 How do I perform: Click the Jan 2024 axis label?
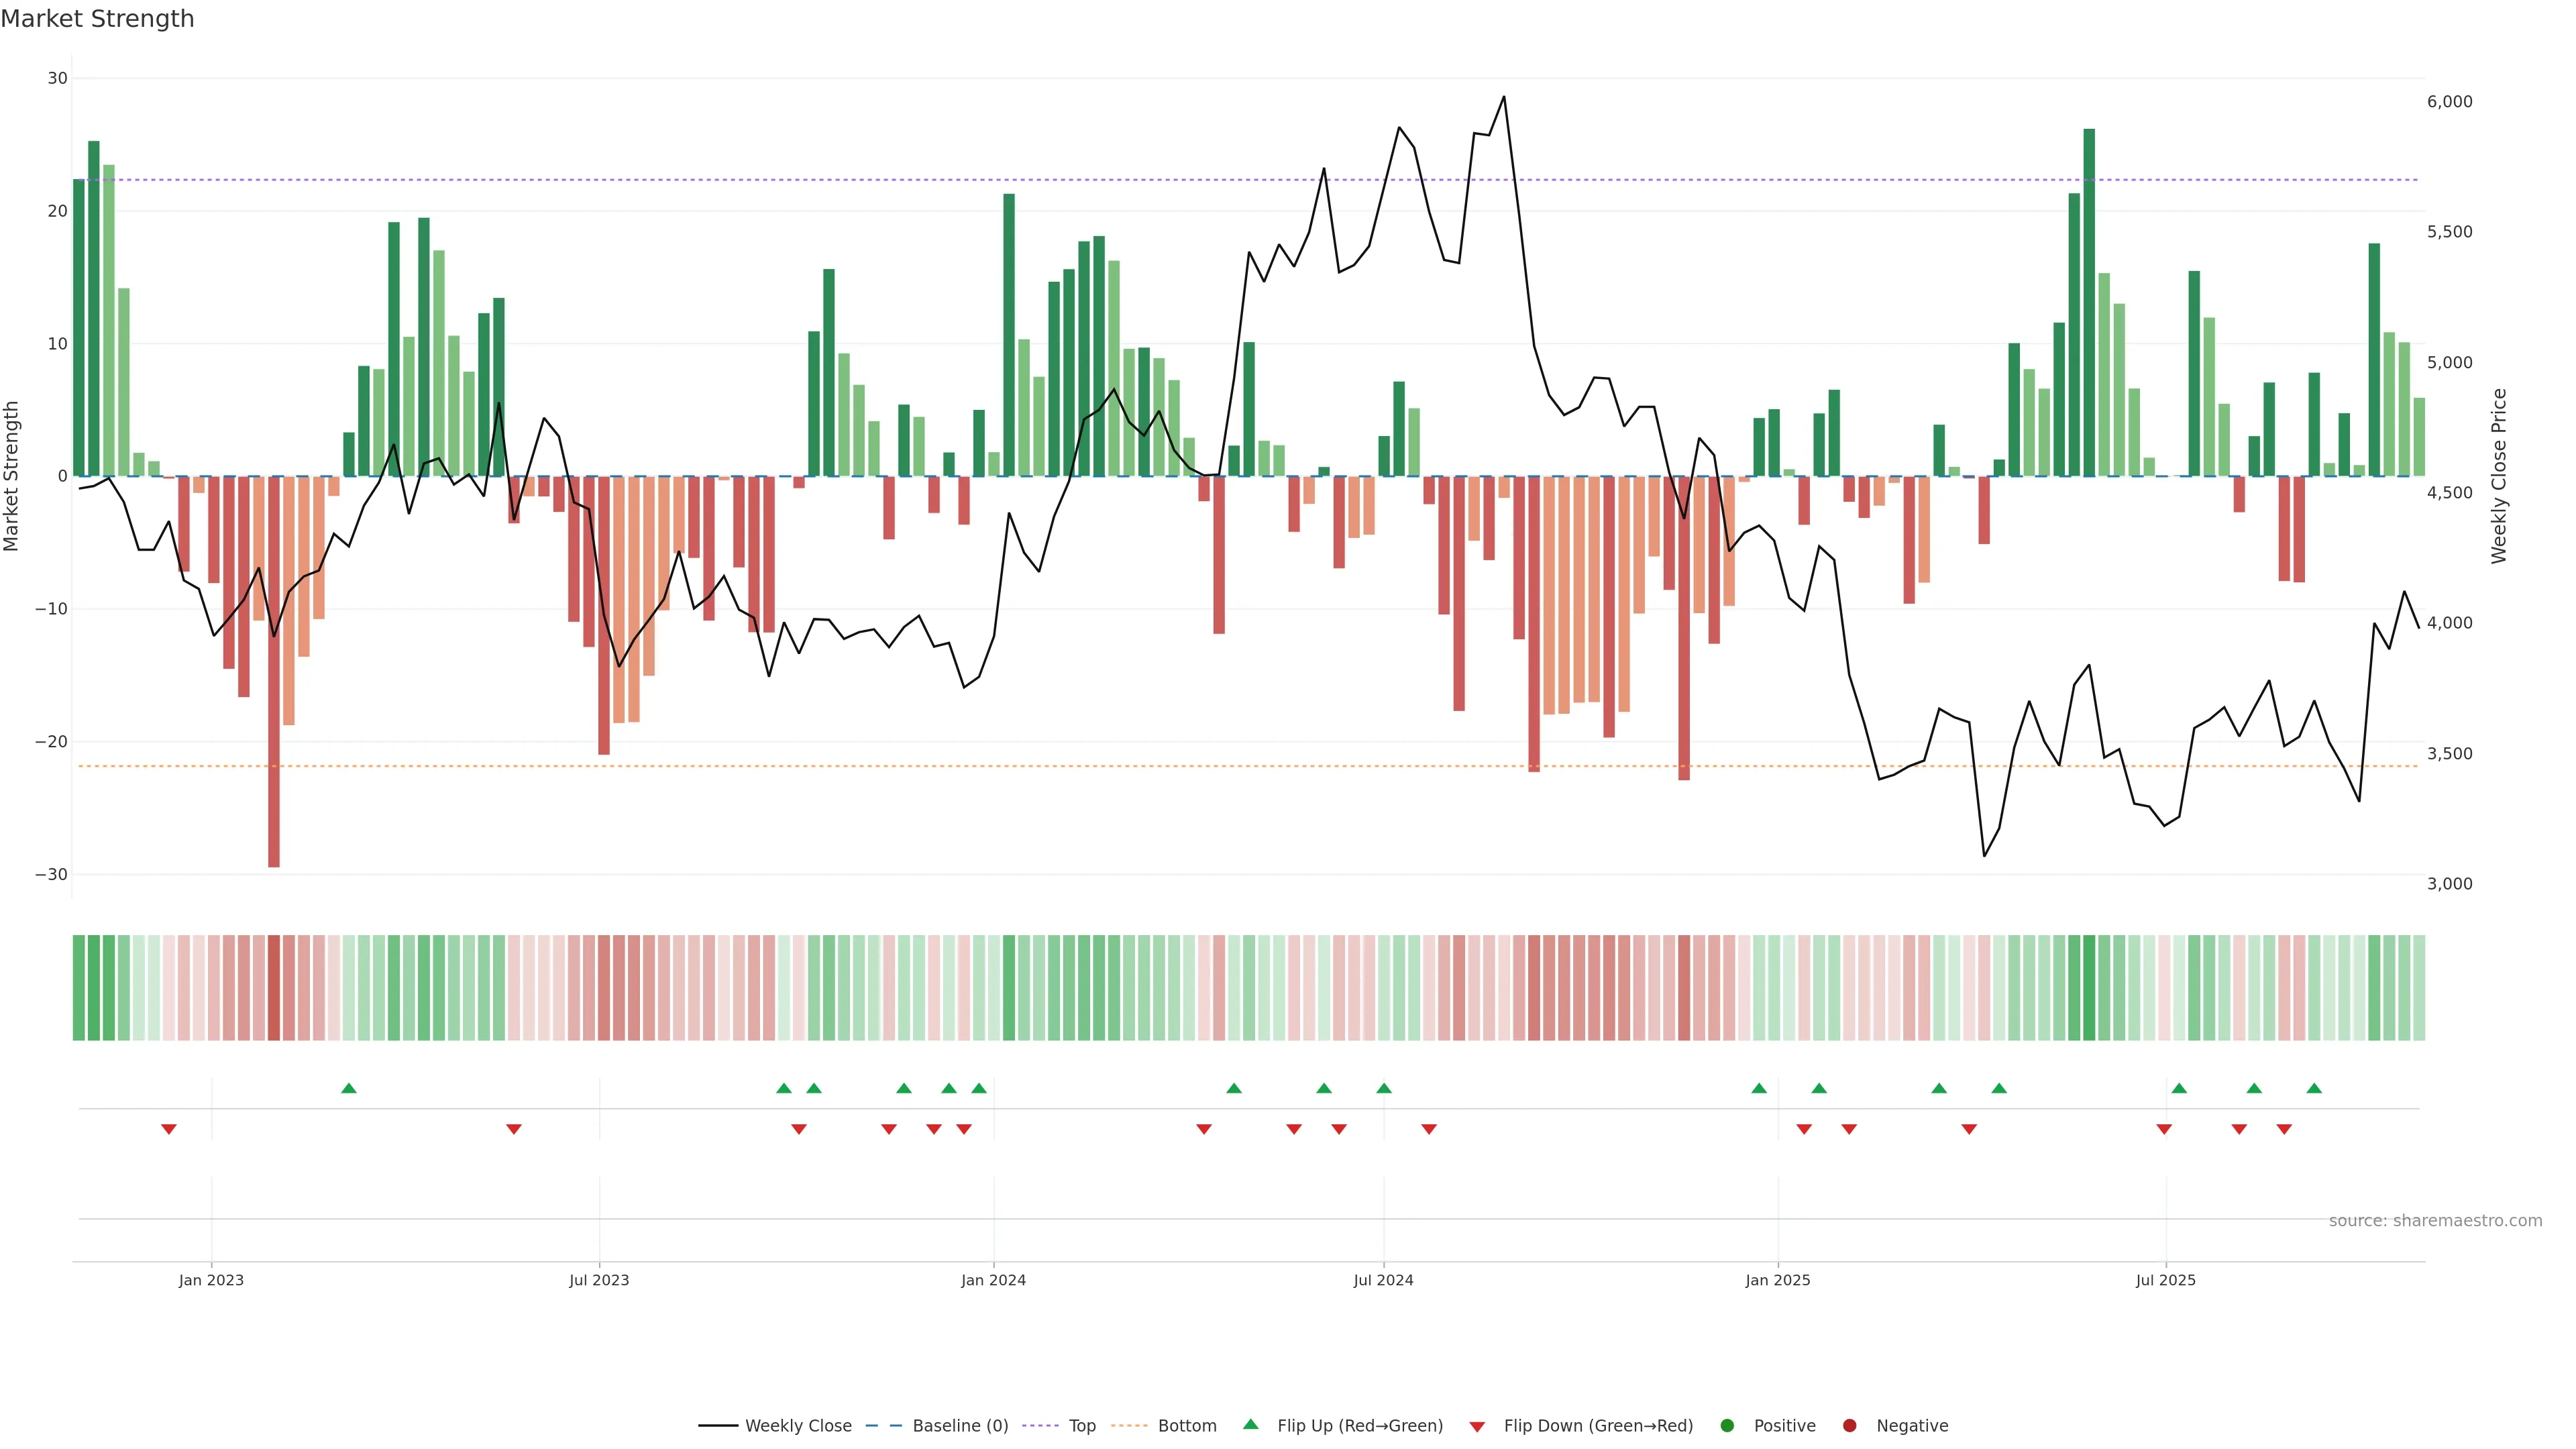click(x=993, y=1280)
